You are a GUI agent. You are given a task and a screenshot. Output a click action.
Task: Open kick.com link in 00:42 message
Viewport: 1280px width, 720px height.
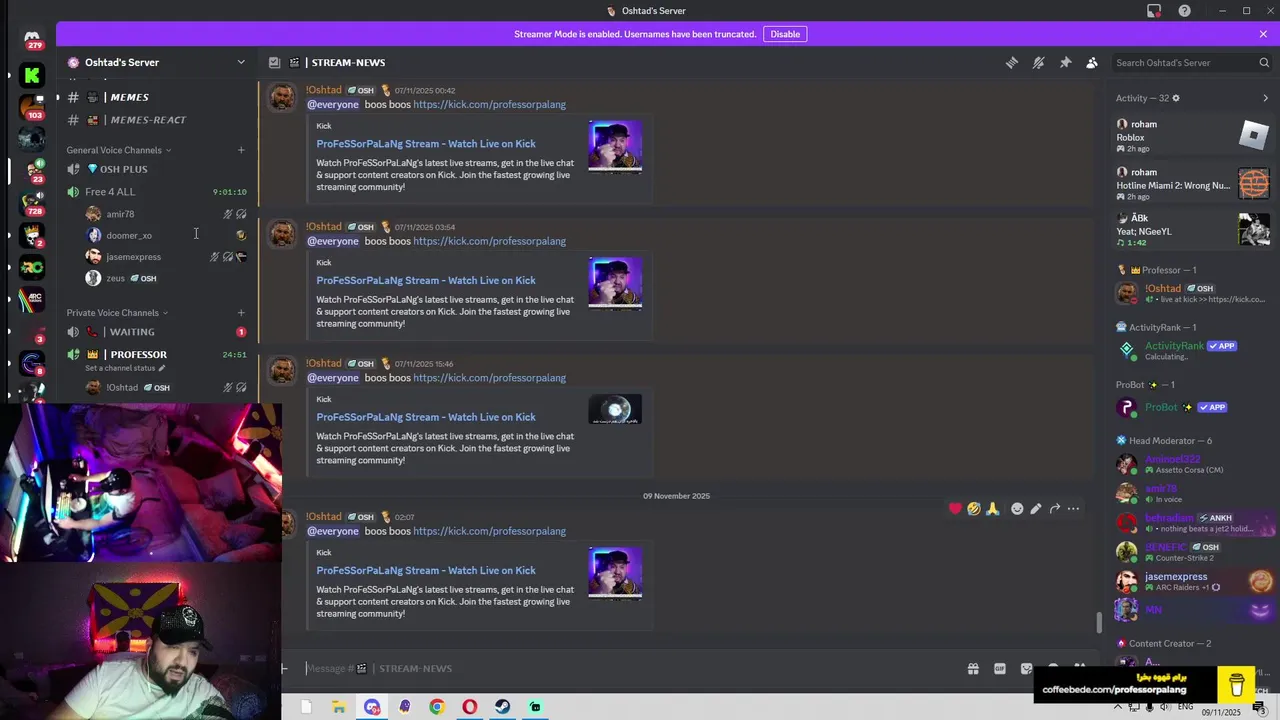tap(489, 104)
